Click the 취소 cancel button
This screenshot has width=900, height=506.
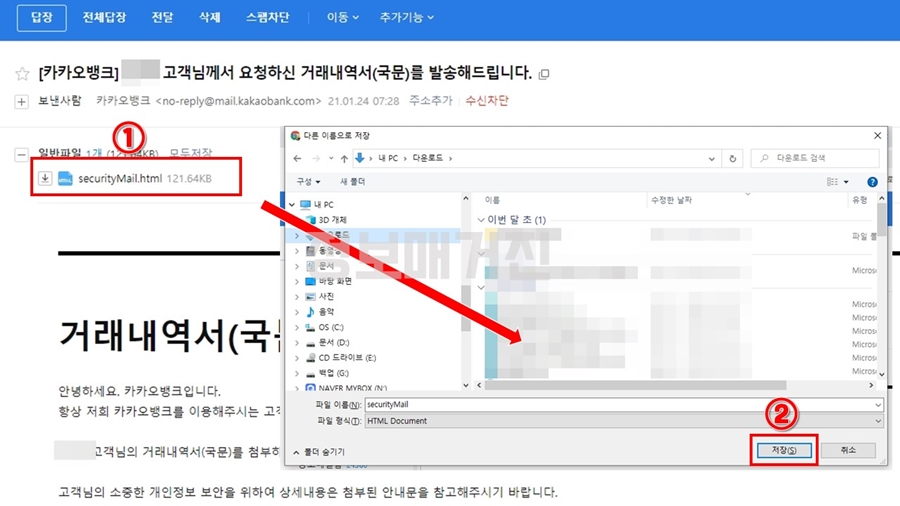848,450
